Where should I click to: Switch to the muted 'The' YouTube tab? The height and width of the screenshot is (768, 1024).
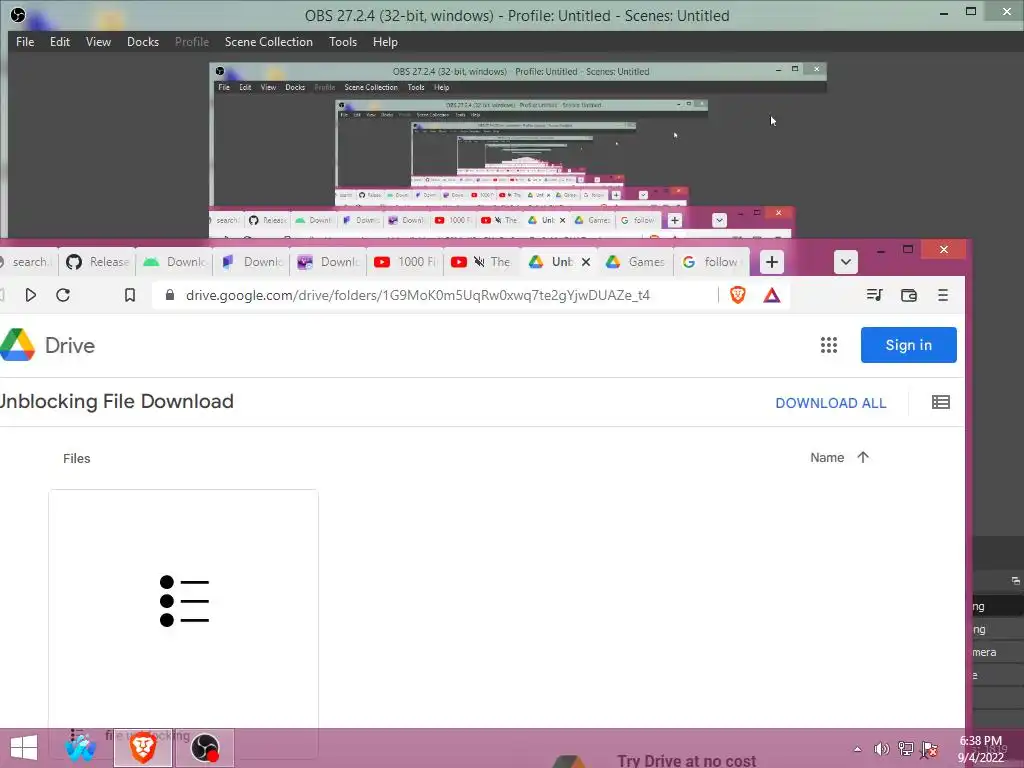(482, 262)
